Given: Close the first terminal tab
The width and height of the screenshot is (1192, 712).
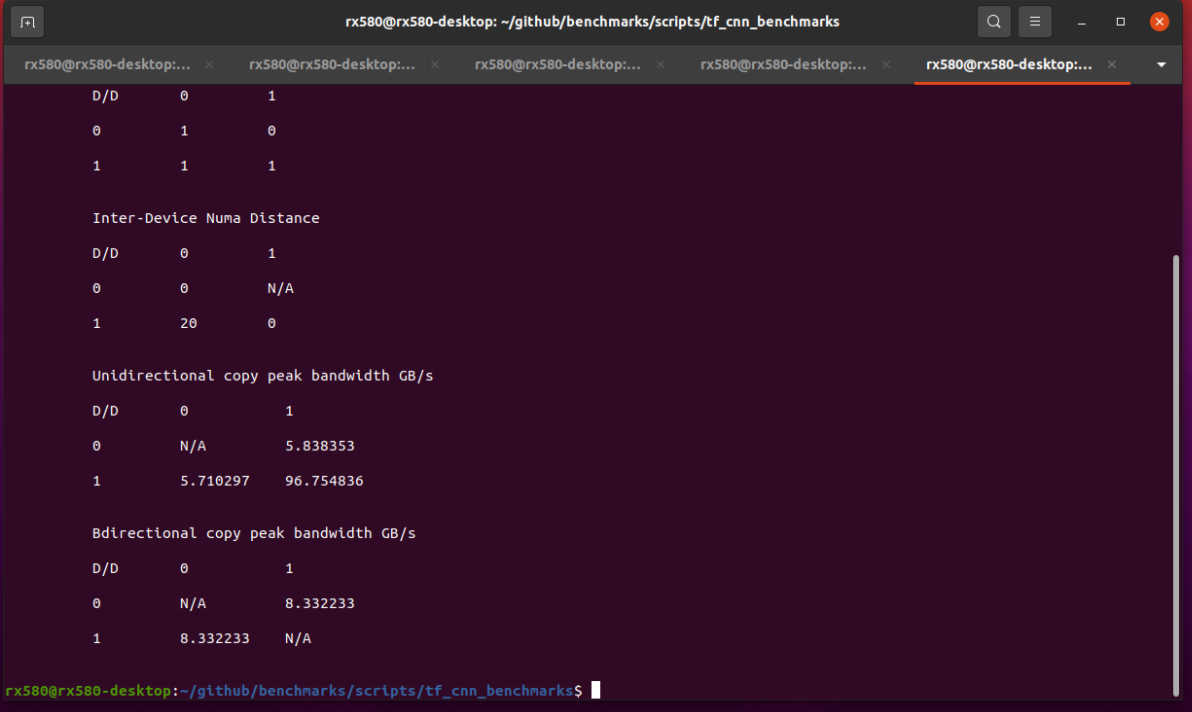Looking at the screenshot, I should click(x=209, y=65).
